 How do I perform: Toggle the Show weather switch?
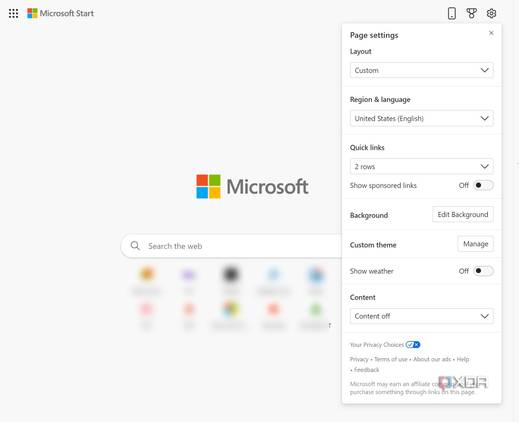tap(483, 271)
